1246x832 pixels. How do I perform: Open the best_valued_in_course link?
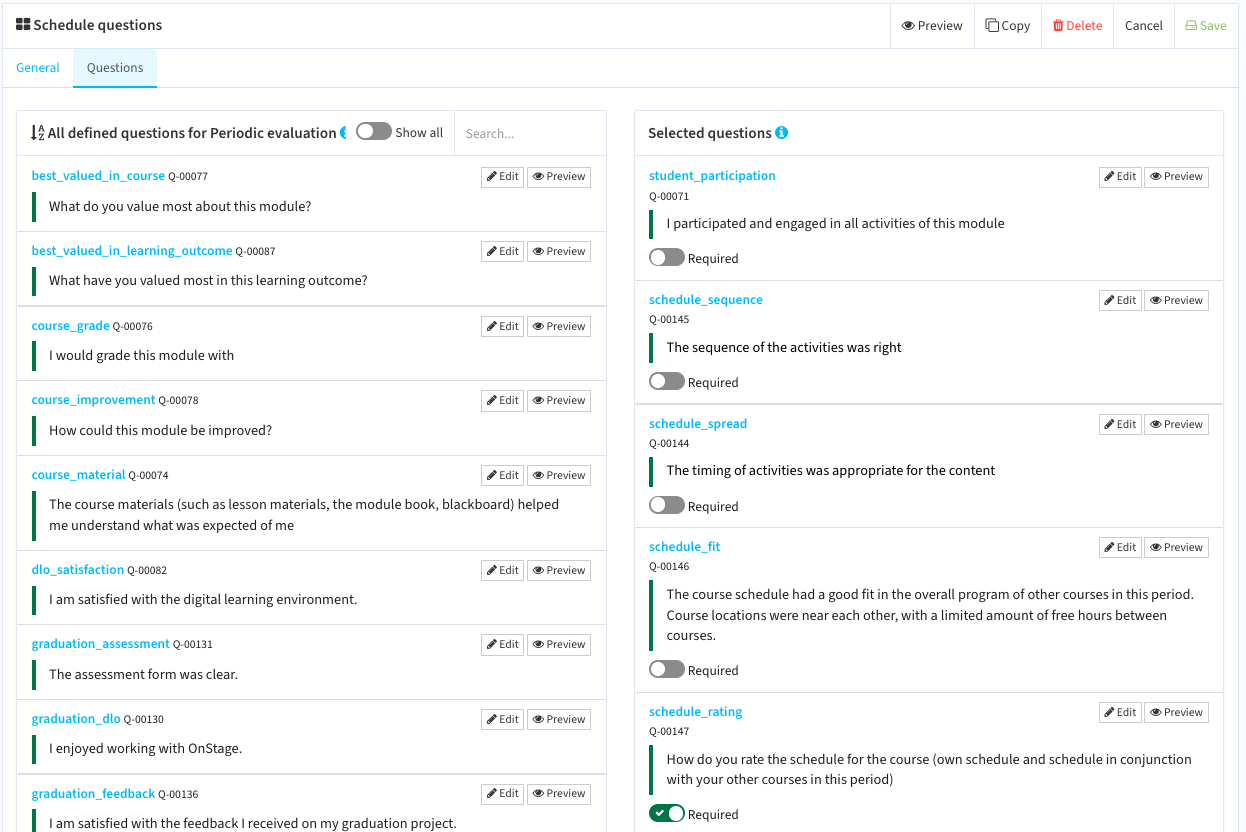point(98,176)
